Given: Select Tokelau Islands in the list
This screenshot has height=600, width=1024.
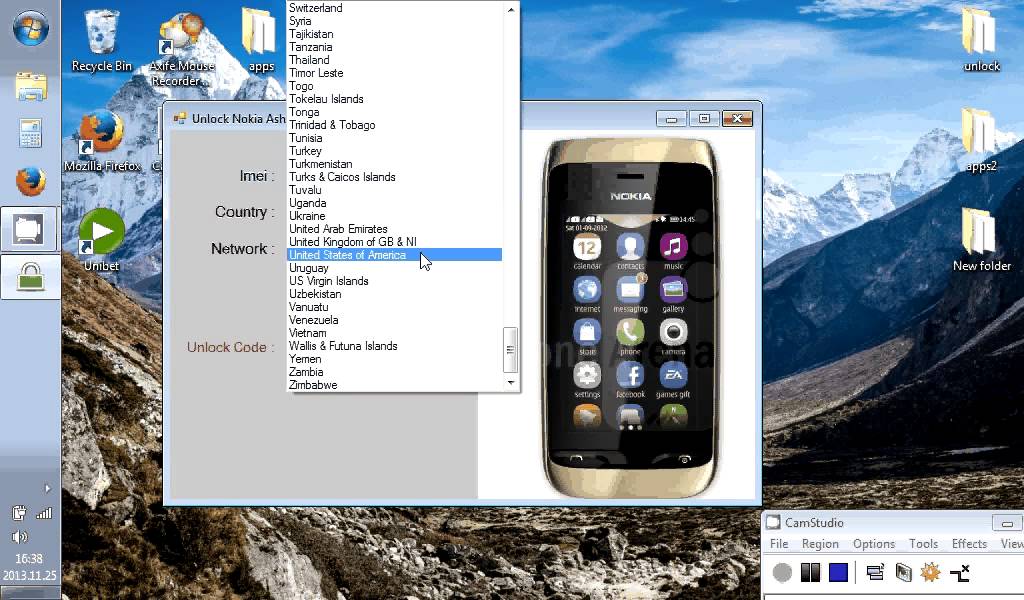Looking at the screenshot, I should pyautogui.click(x=394, y=99).
